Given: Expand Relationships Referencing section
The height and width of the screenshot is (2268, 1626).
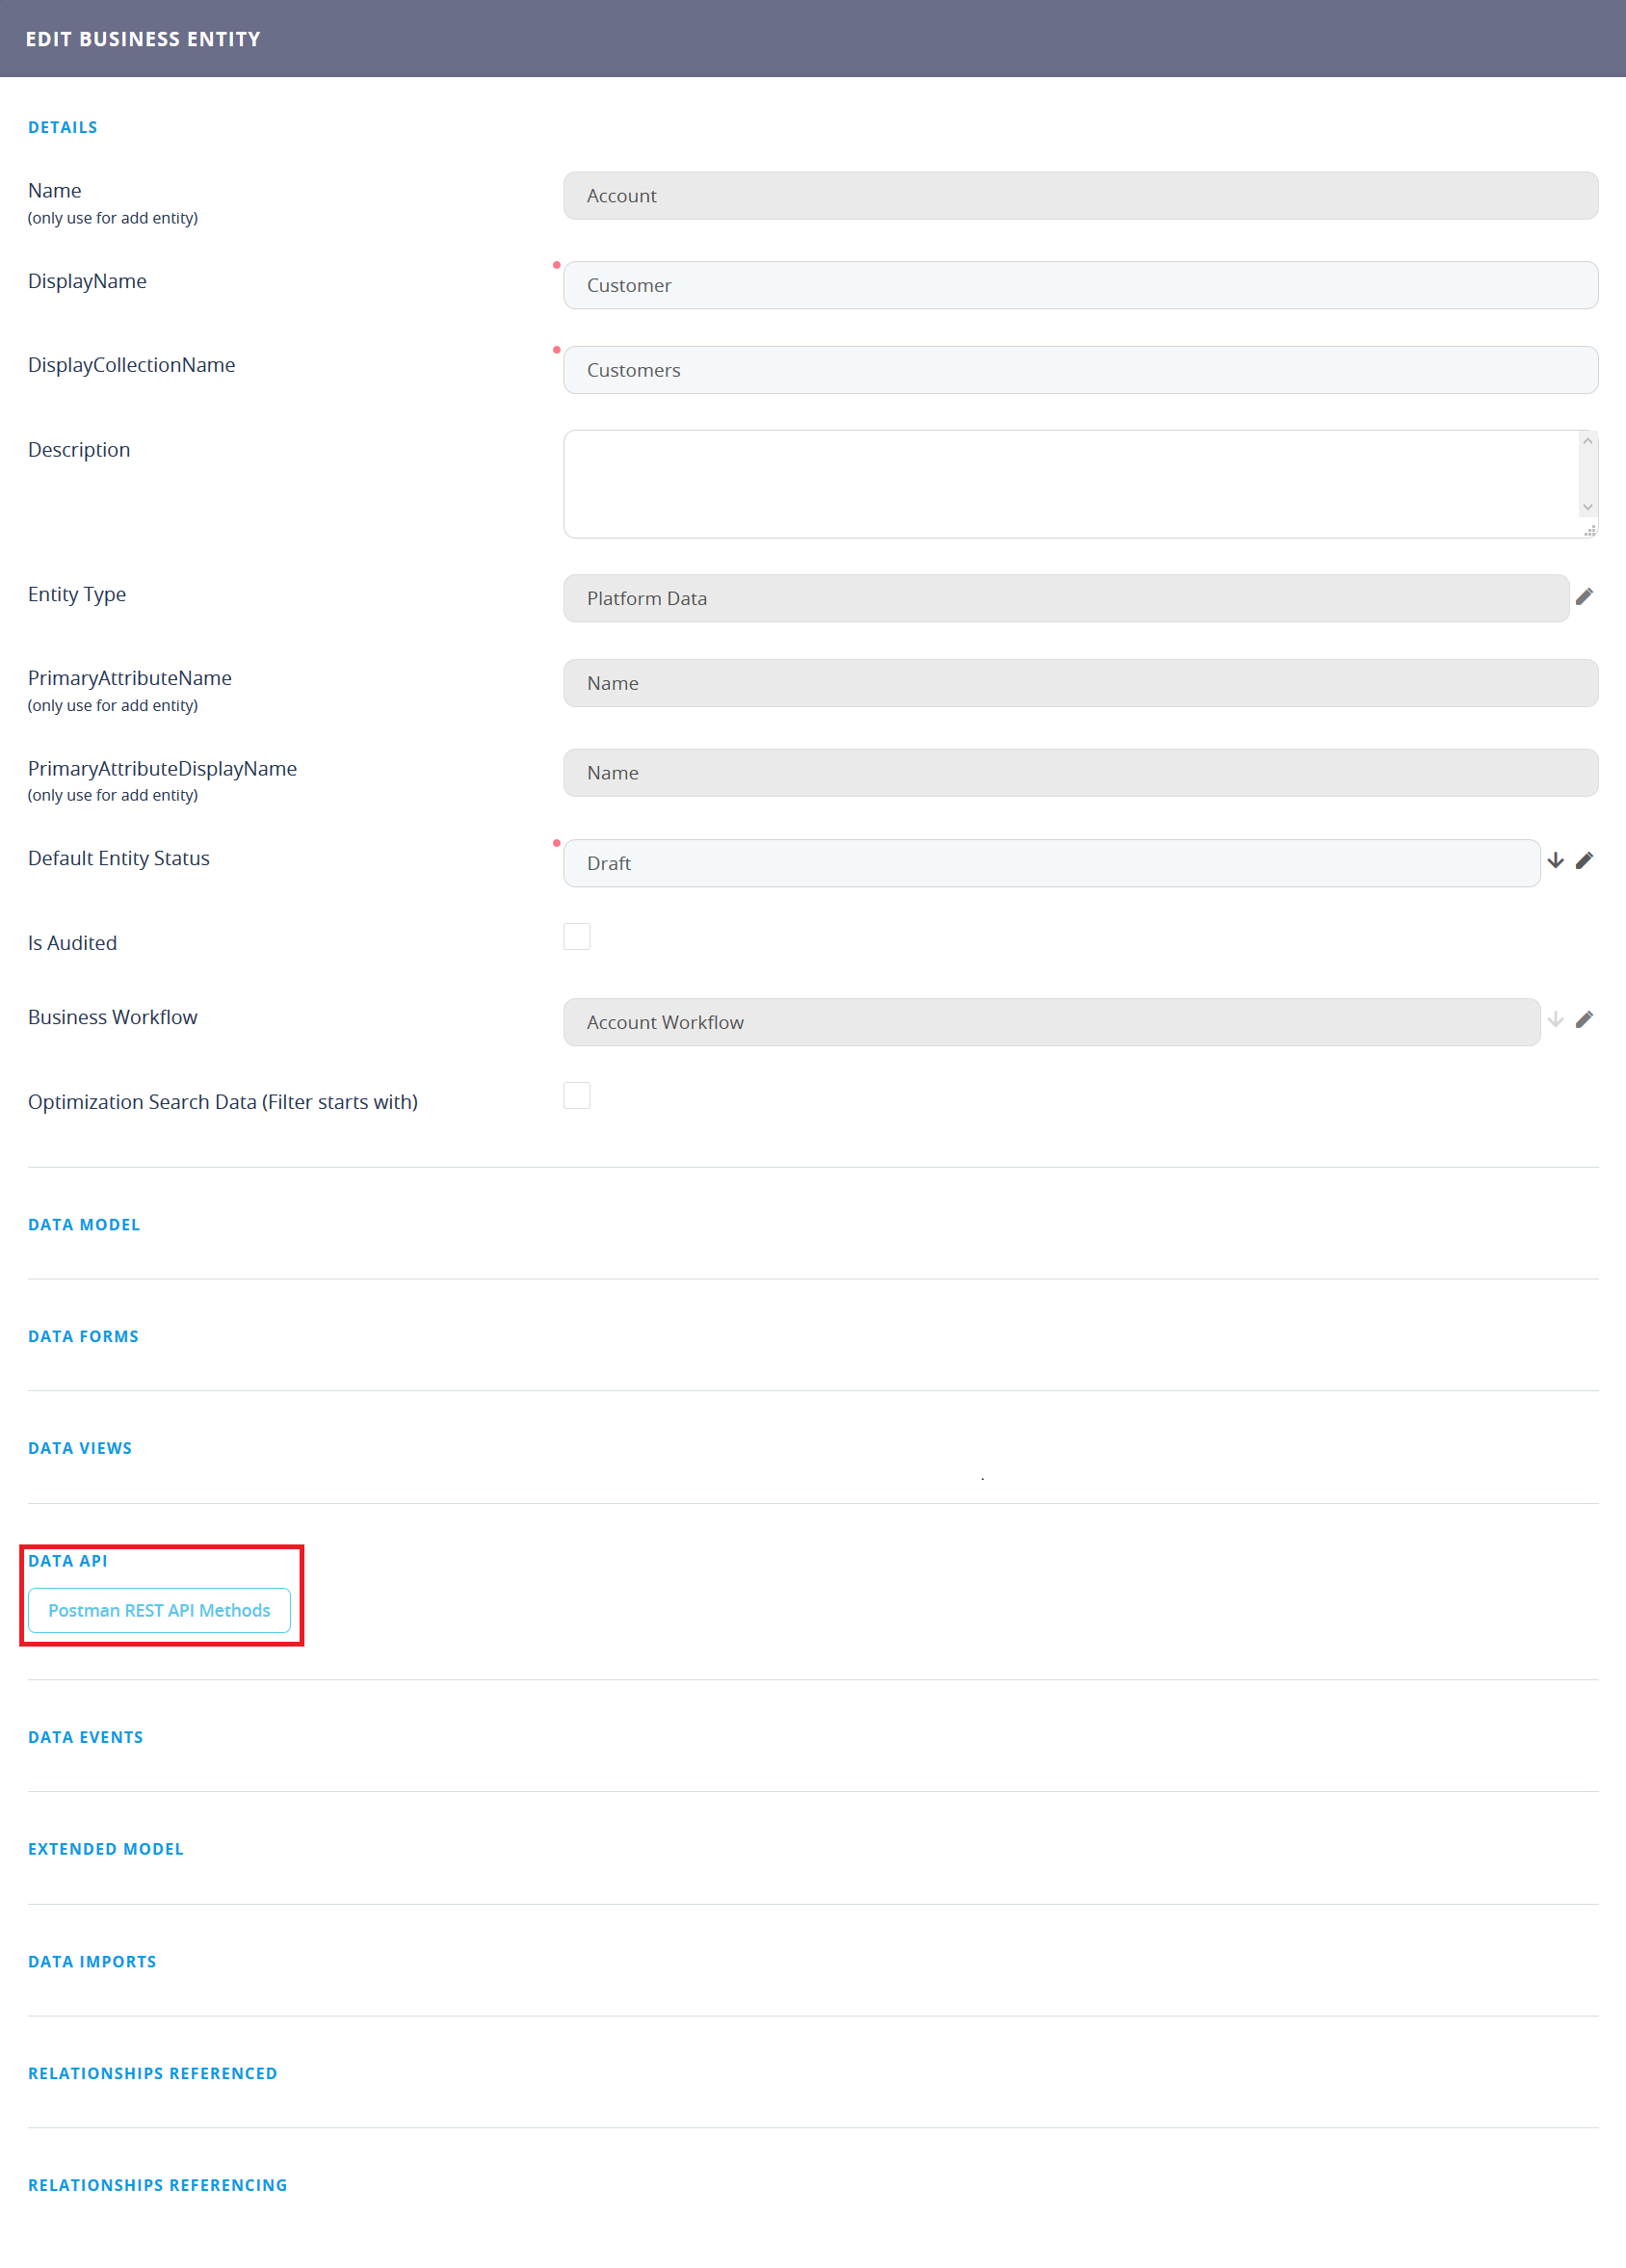Looking at the screenshot, I should (157, 2186).
